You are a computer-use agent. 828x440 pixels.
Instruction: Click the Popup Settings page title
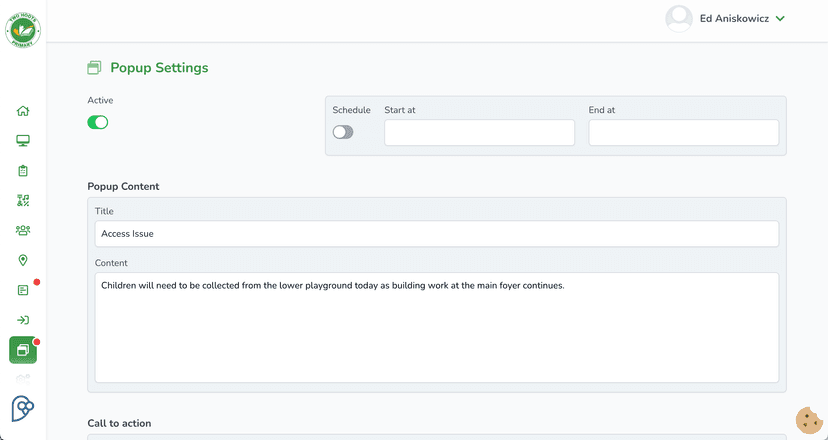tap(159, 68)
